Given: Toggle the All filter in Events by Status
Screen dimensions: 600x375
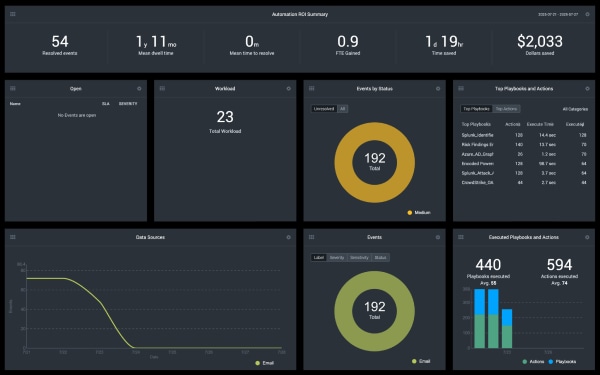Looking at the screenshot, I should [342, 109].
